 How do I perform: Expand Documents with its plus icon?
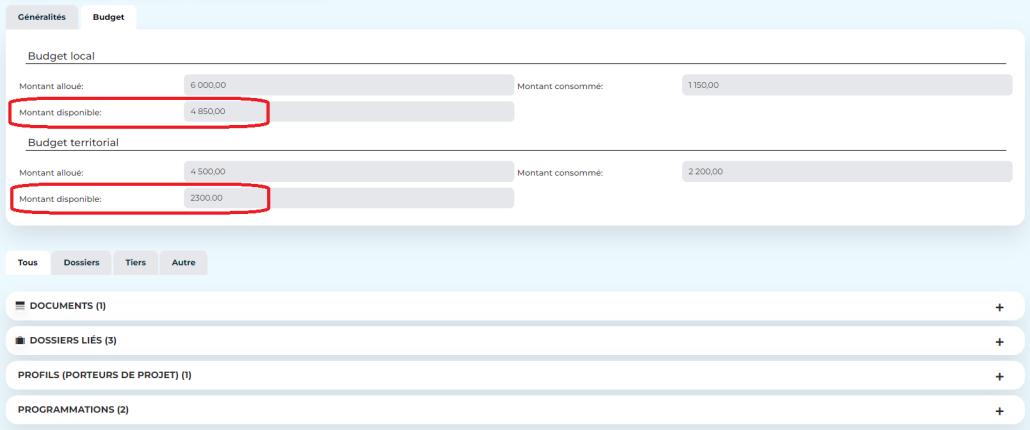(999, 307)
